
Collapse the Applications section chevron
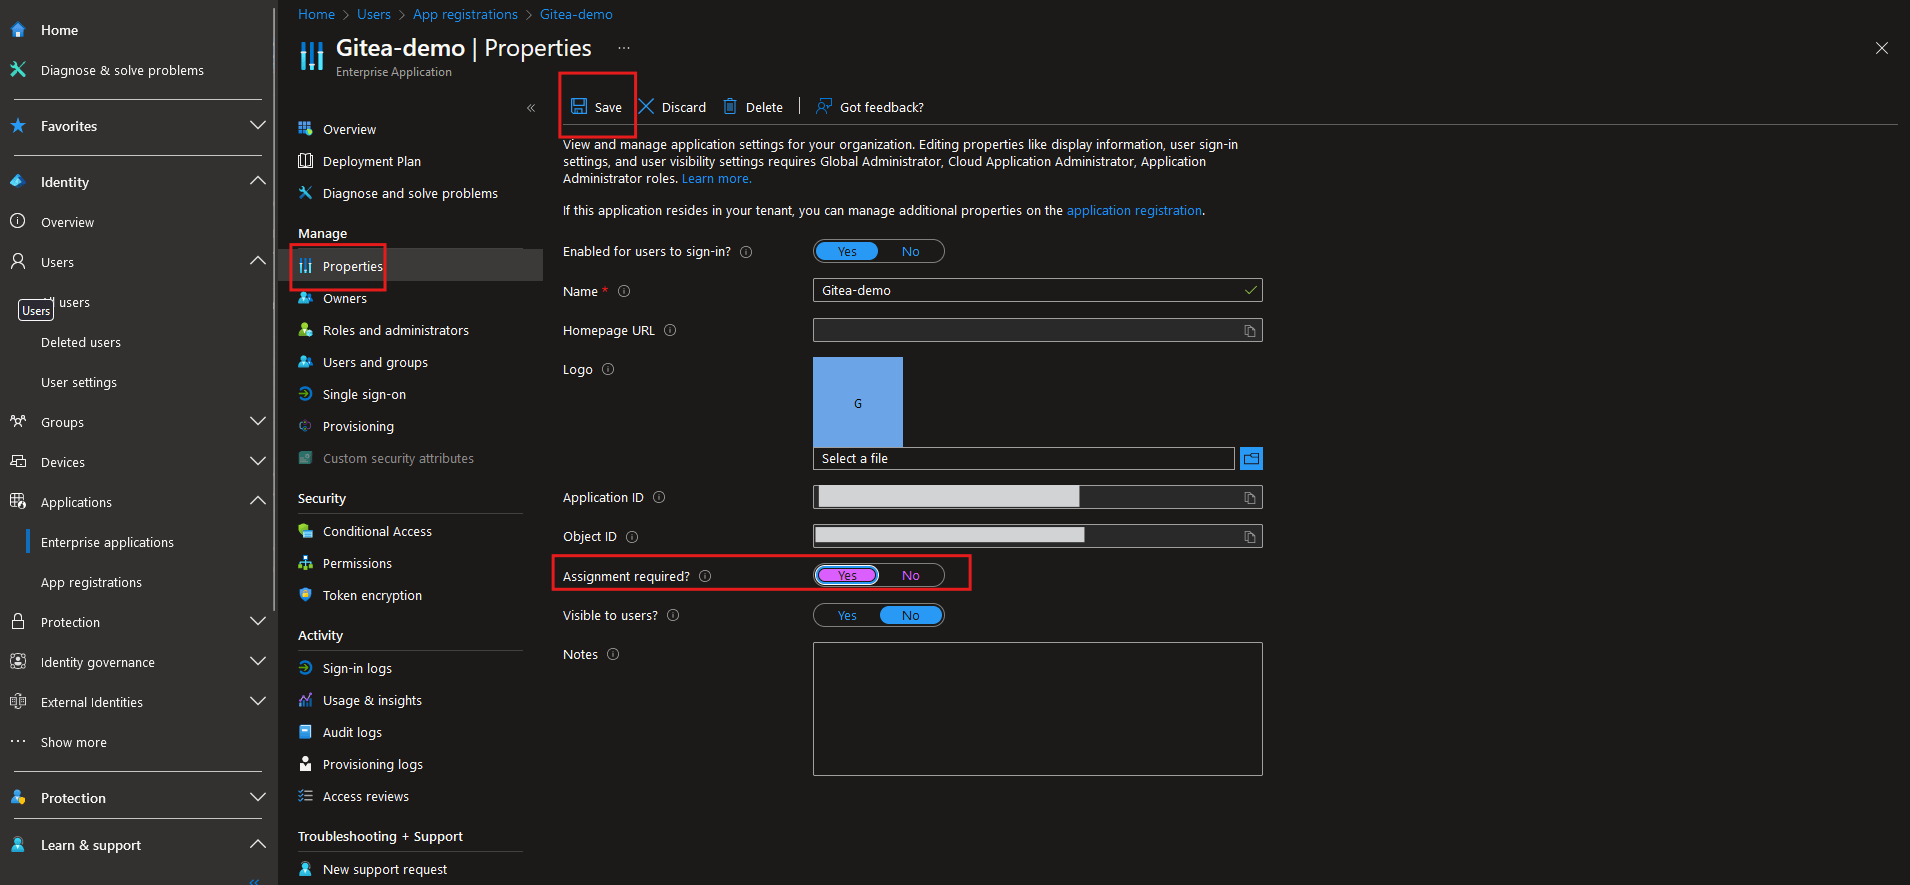[x=257, y=501]
